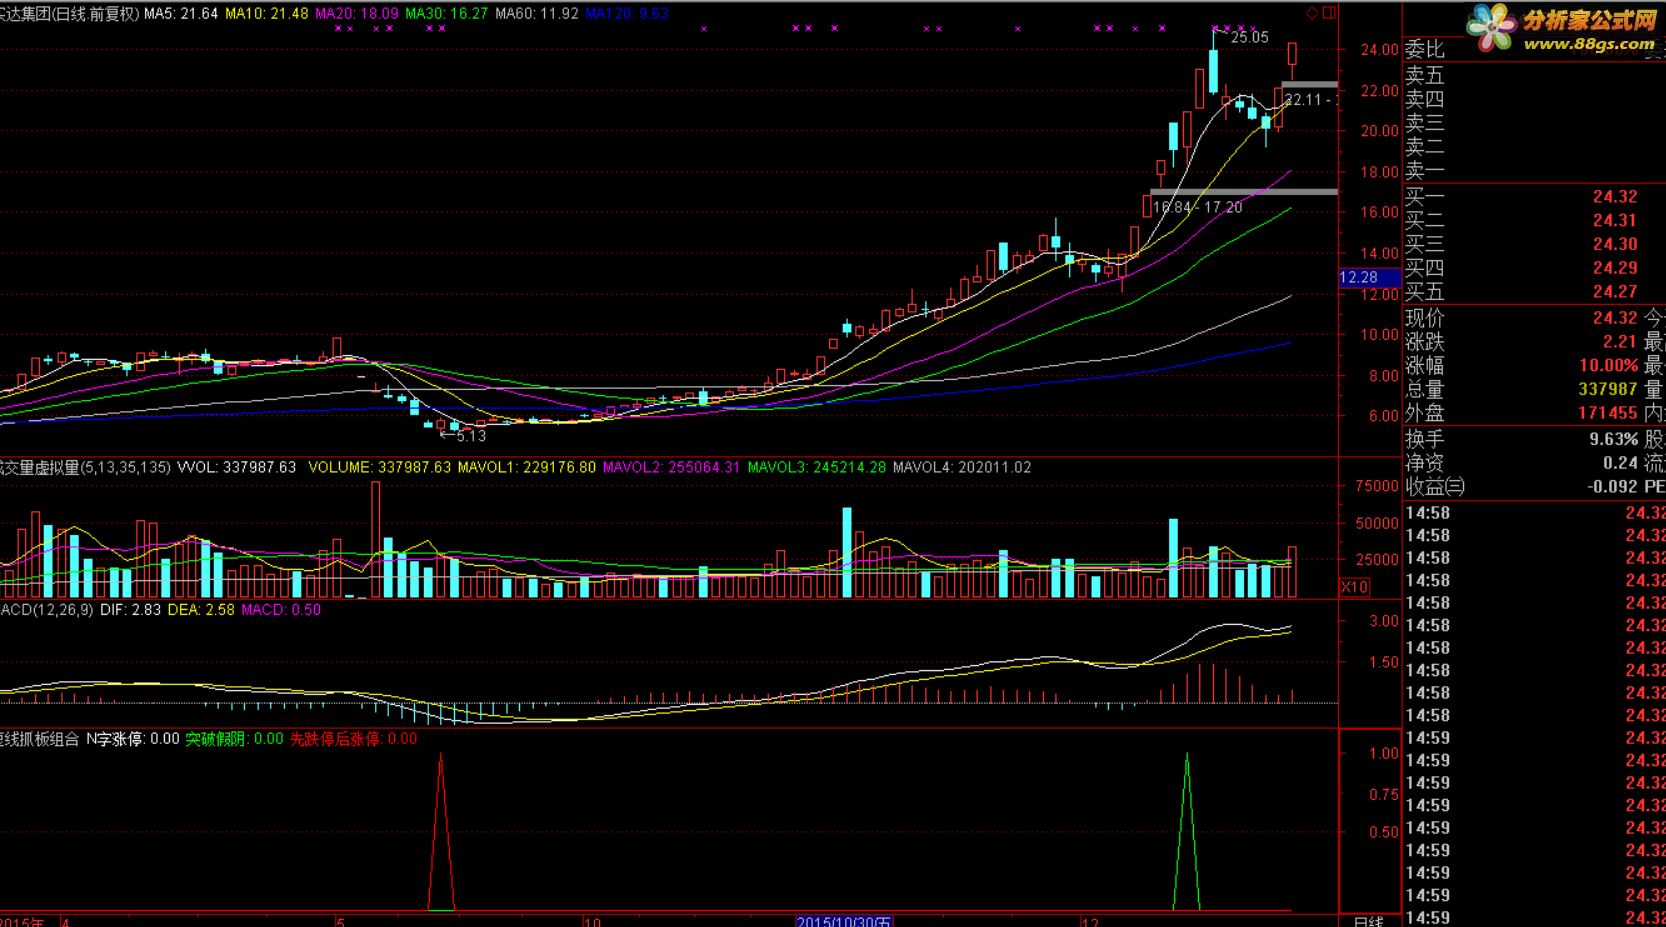Click the 买三 bid price 24.30
This screenshot has width=1666, height=927.
click(1615, 244)
